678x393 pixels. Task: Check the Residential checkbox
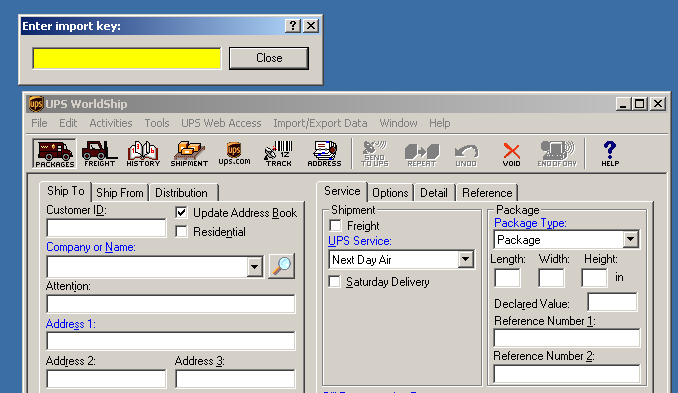tap(182, 232)
